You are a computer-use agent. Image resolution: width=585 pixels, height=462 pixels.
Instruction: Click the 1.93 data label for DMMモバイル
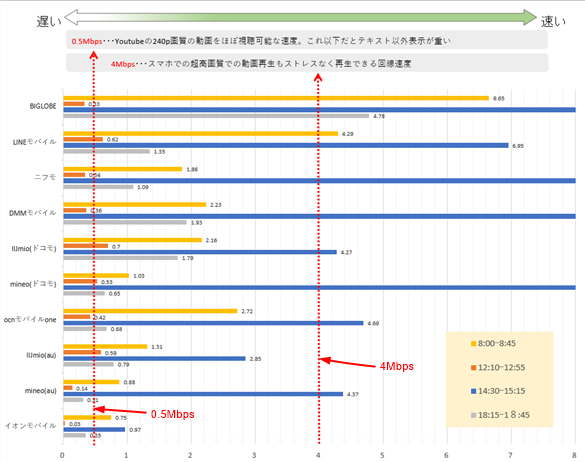click(x=196, y=223)
